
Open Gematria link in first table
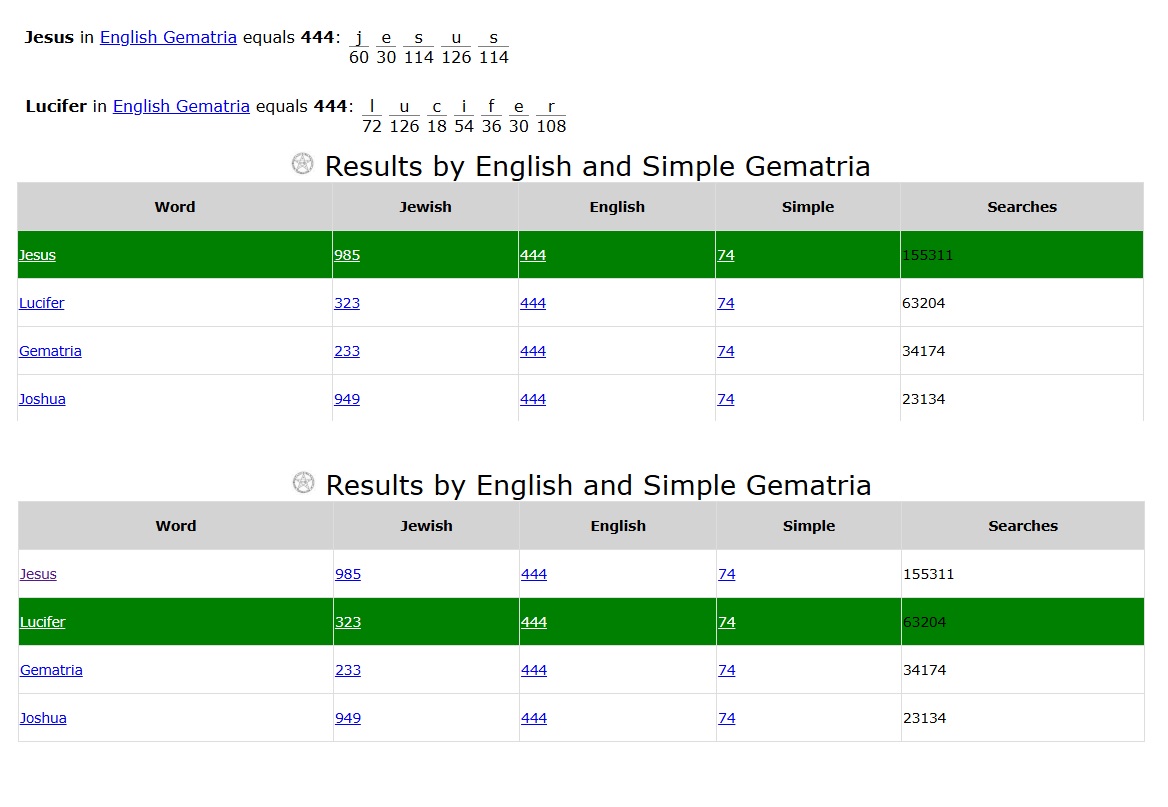pos(50,351)
